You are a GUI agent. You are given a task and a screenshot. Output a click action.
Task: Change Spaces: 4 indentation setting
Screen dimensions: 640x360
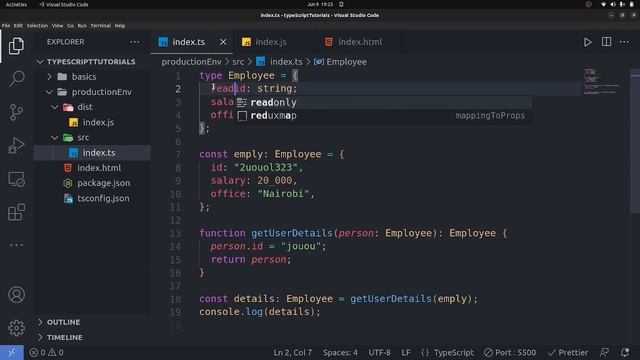pyautogui.click(x=340, y=352)
